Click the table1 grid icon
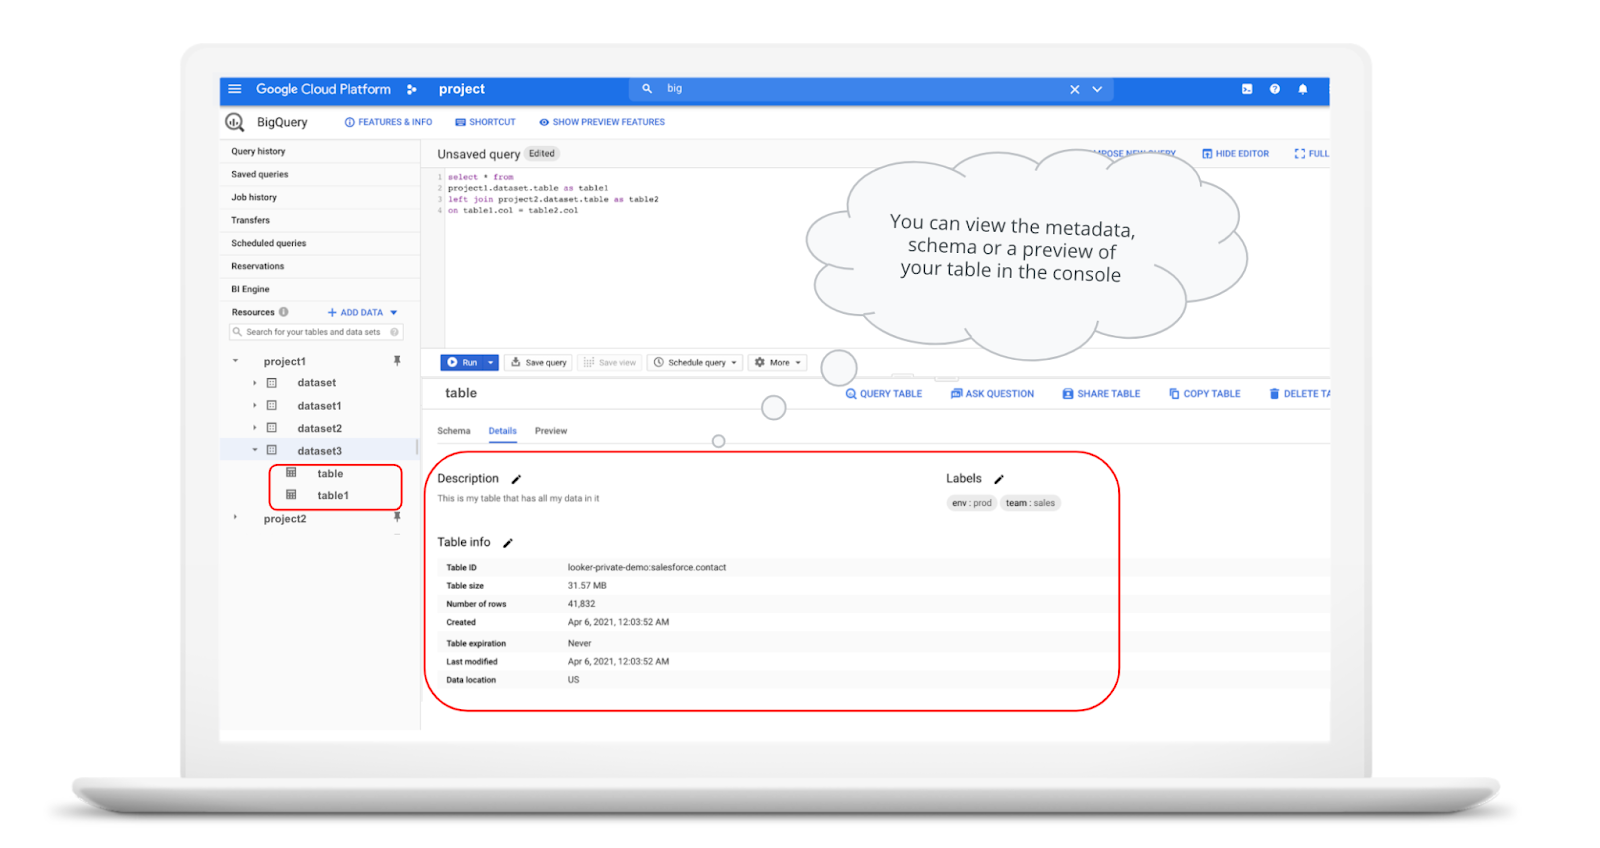The height and width of the screenshot is (848, 1600). pyautogui.click(x=291, y=495)
